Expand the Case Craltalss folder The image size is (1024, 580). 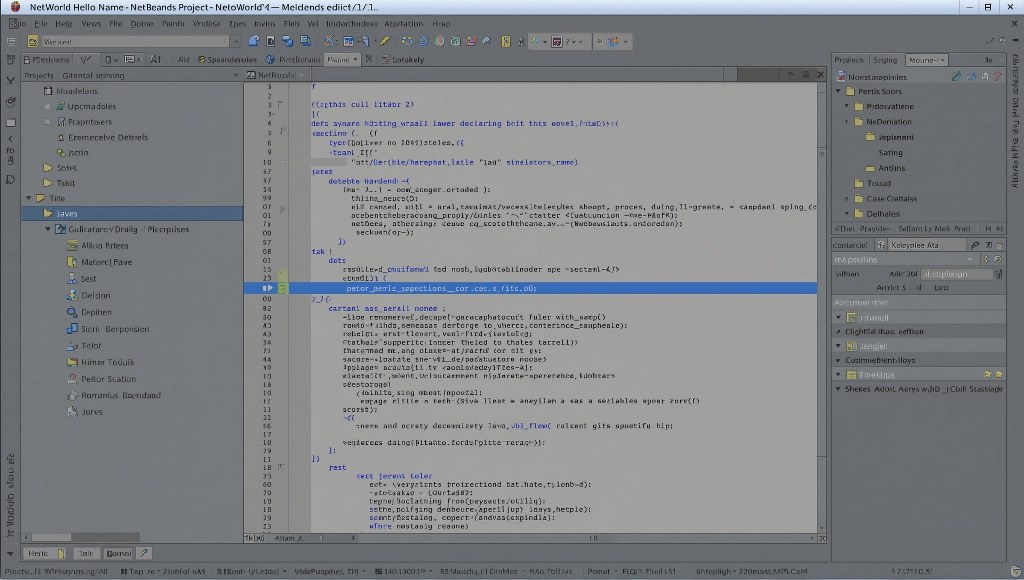(x=847, y=198)
